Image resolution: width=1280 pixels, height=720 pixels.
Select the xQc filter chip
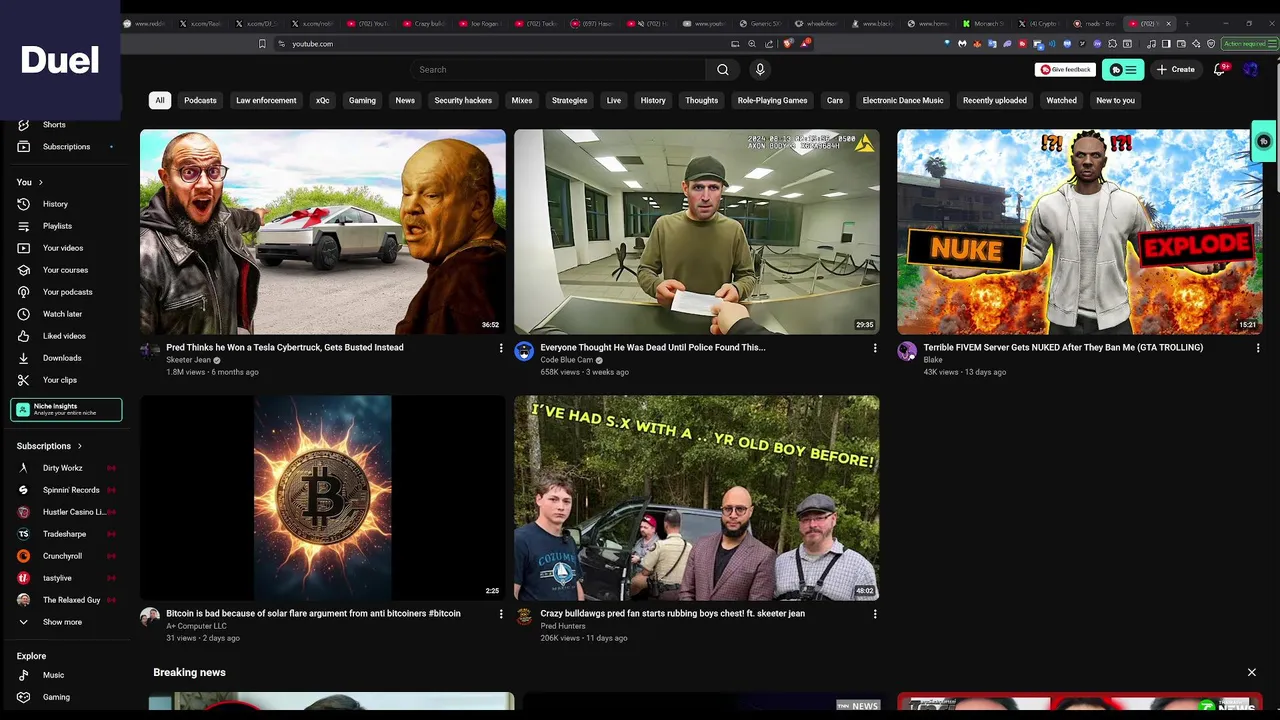(x=322, y=101)
